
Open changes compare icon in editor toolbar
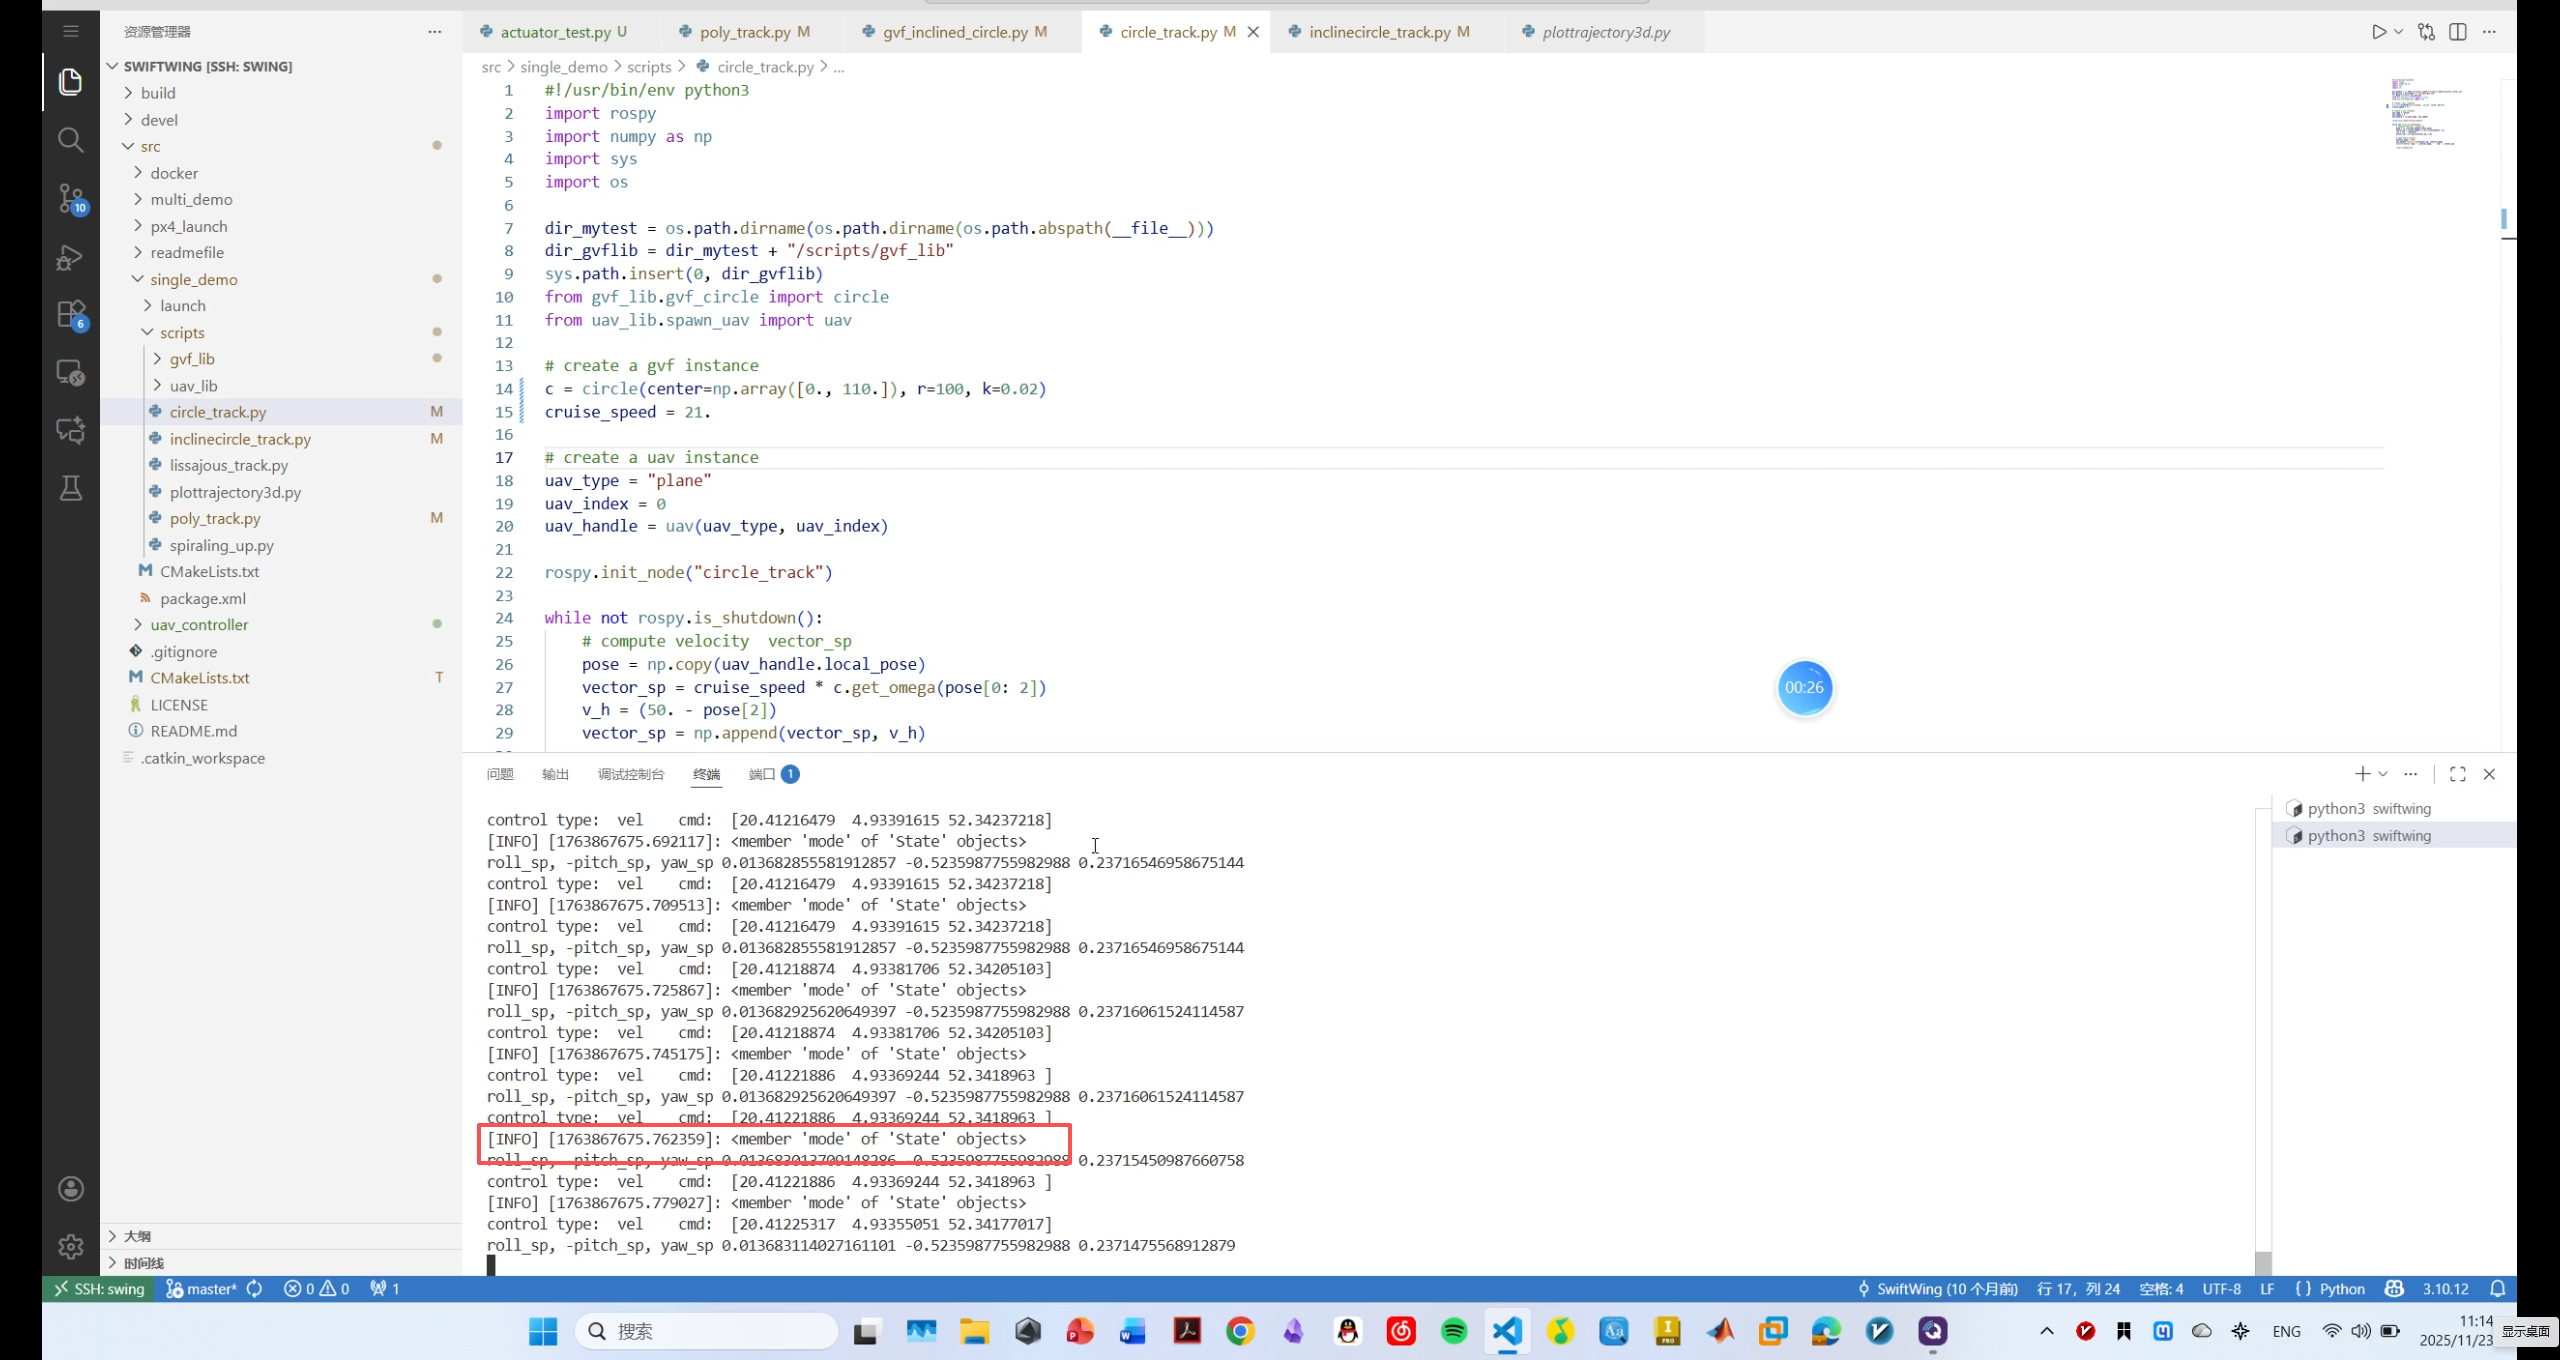pos(2427,32)
